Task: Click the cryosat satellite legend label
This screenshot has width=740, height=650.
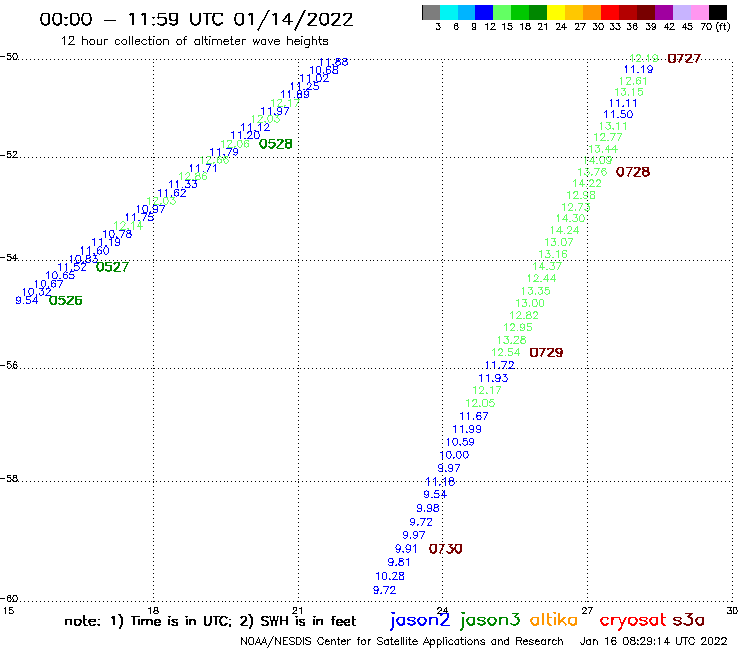Action: pyautogui.click(x=633, y=621)
